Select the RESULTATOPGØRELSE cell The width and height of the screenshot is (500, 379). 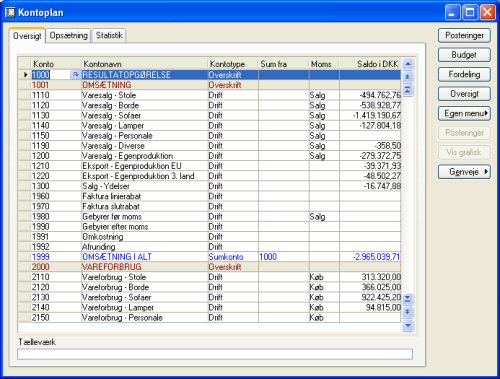coord(145,75)
